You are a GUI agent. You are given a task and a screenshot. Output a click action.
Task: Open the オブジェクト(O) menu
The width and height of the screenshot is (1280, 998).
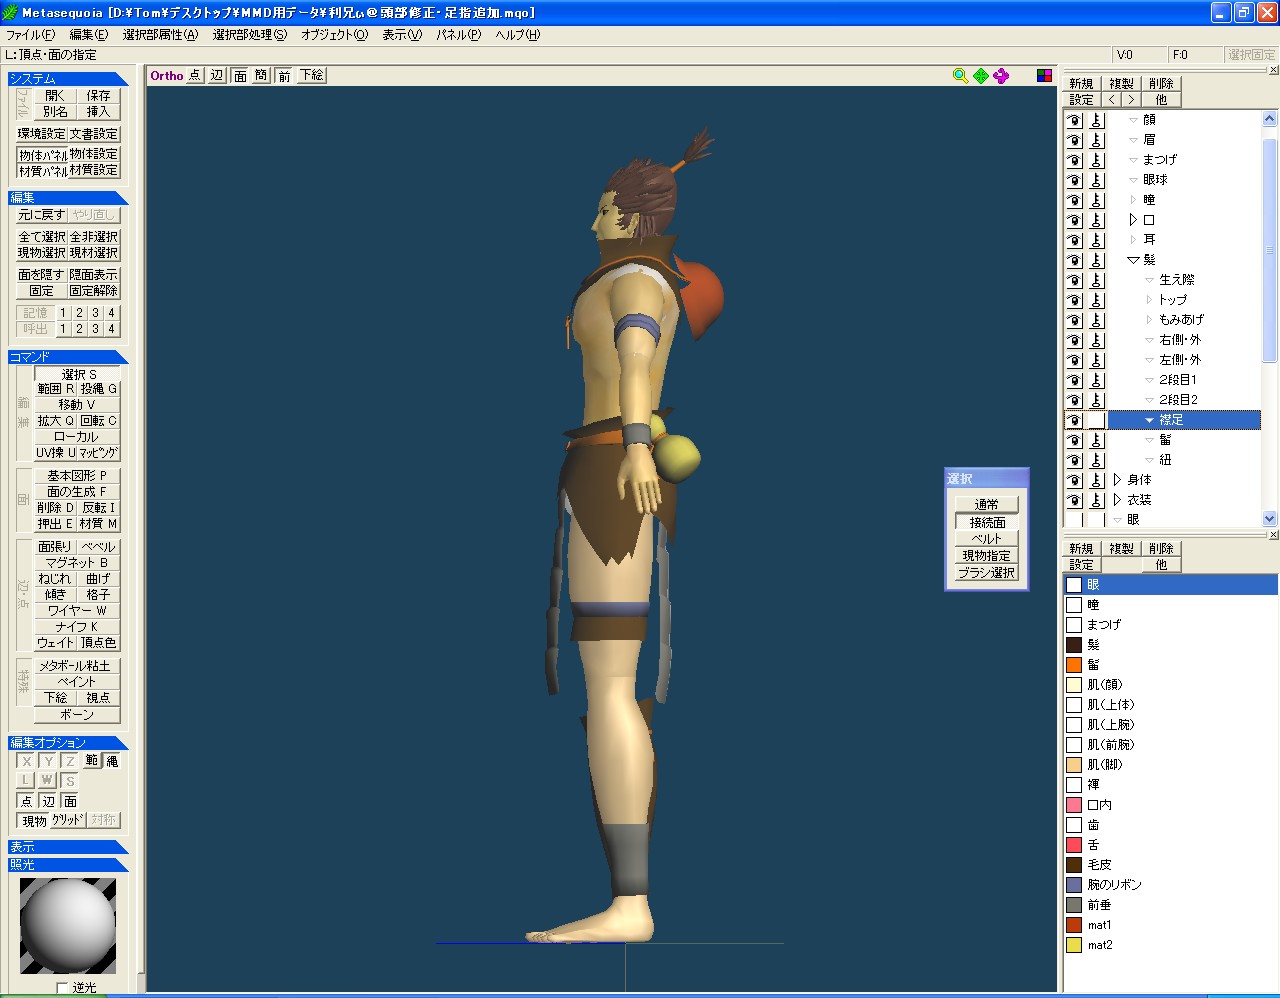point(334,35)
